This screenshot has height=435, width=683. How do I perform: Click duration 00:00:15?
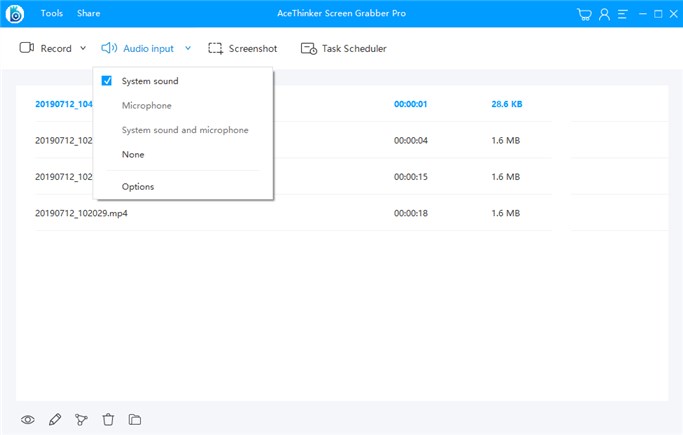411,177
